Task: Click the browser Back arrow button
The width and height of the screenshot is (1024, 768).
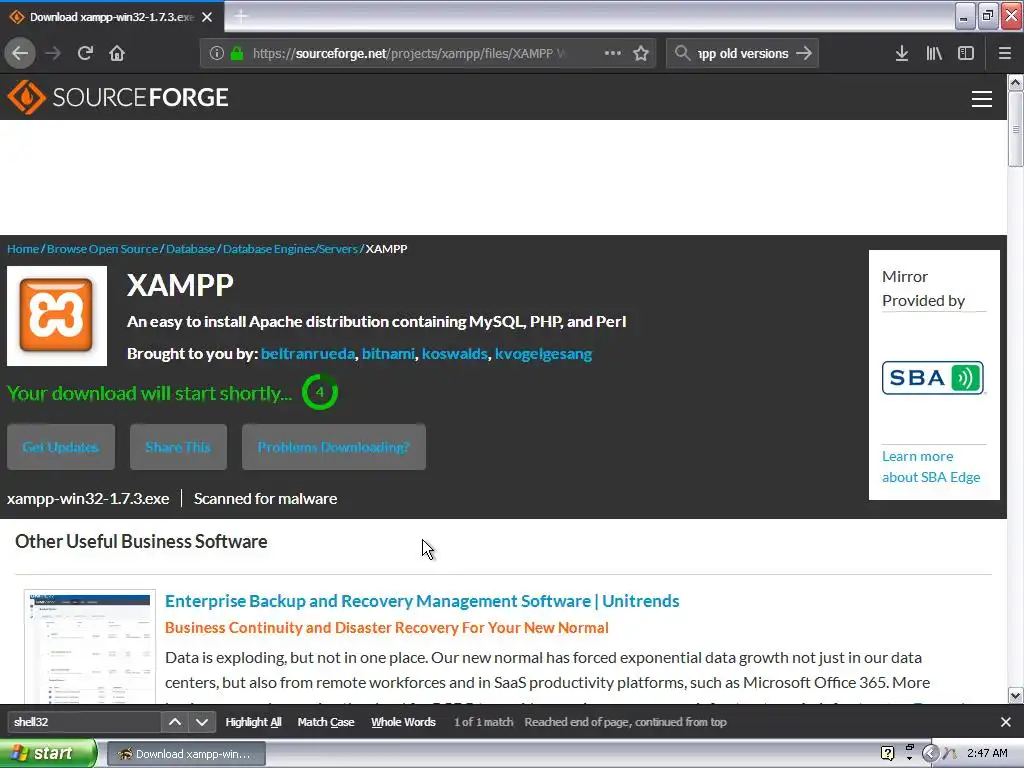Action: 20,53
